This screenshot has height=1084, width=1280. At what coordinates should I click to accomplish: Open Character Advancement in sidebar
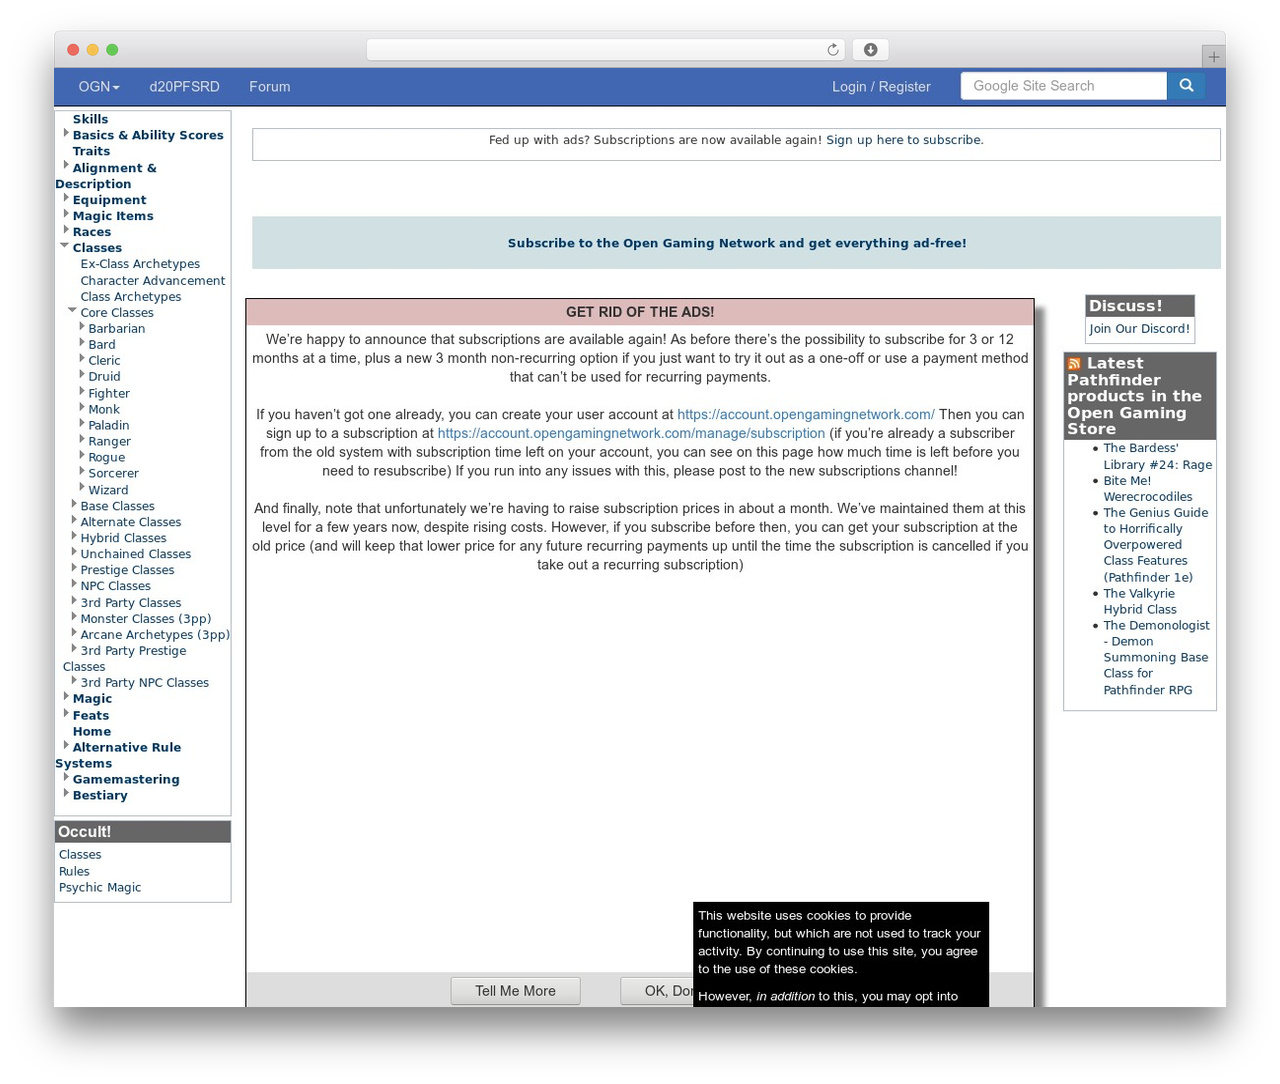coord(153,281)
